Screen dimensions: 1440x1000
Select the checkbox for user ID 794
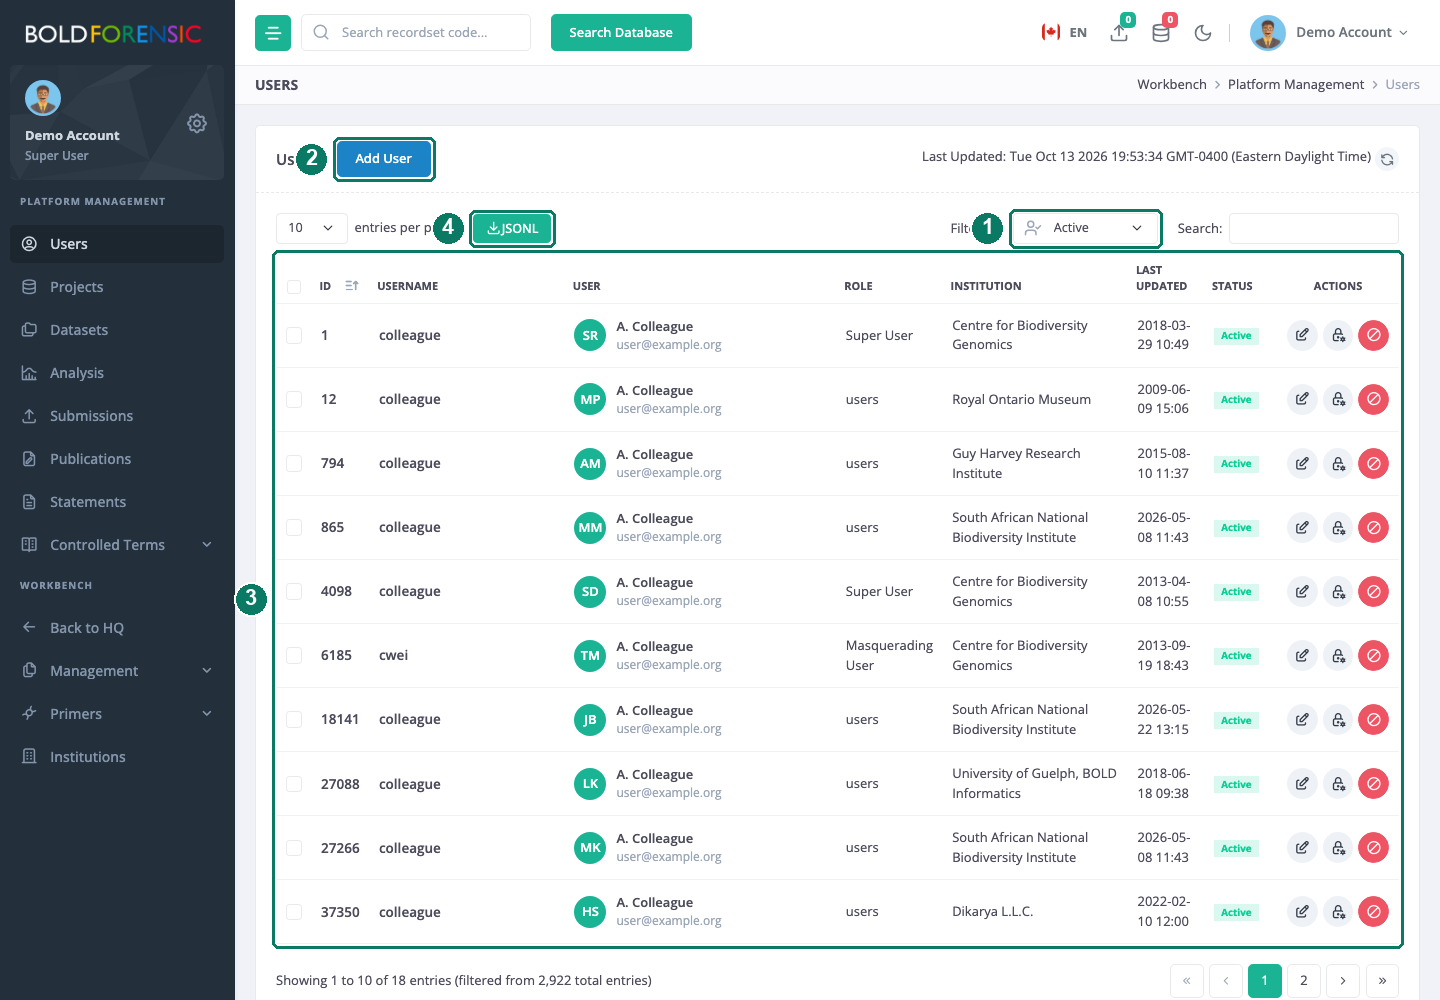(x=294, y=463)
